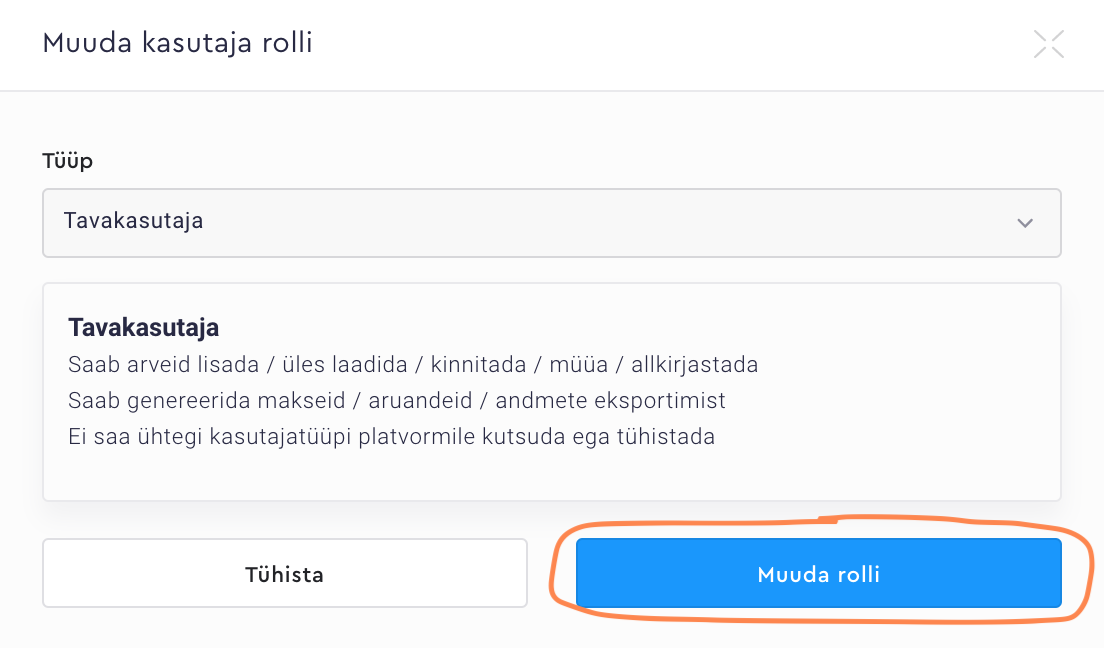
Task: Click the line starting Saab genereerida makseid
Action: pyautogui.click(x=396, y=400)
